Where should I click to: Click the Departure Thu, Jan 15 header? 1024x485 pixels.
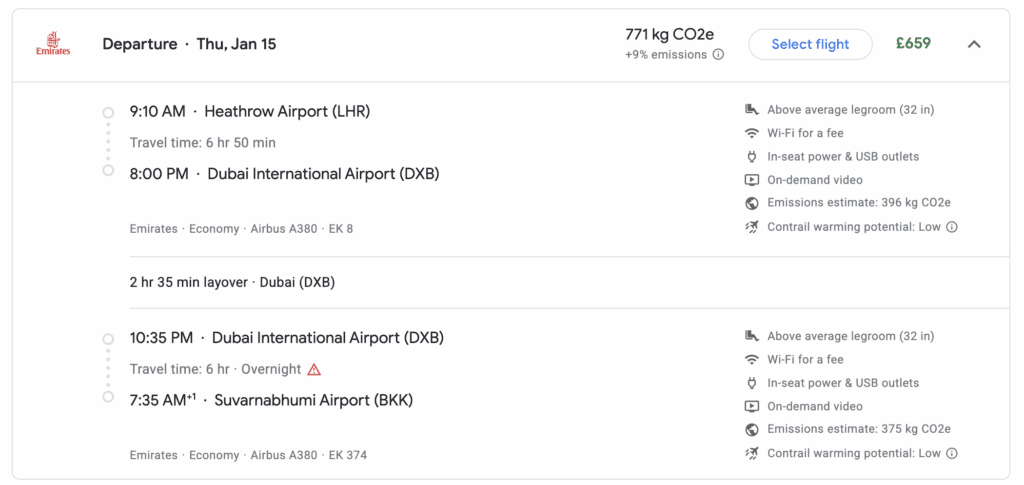tap(189, 44)
